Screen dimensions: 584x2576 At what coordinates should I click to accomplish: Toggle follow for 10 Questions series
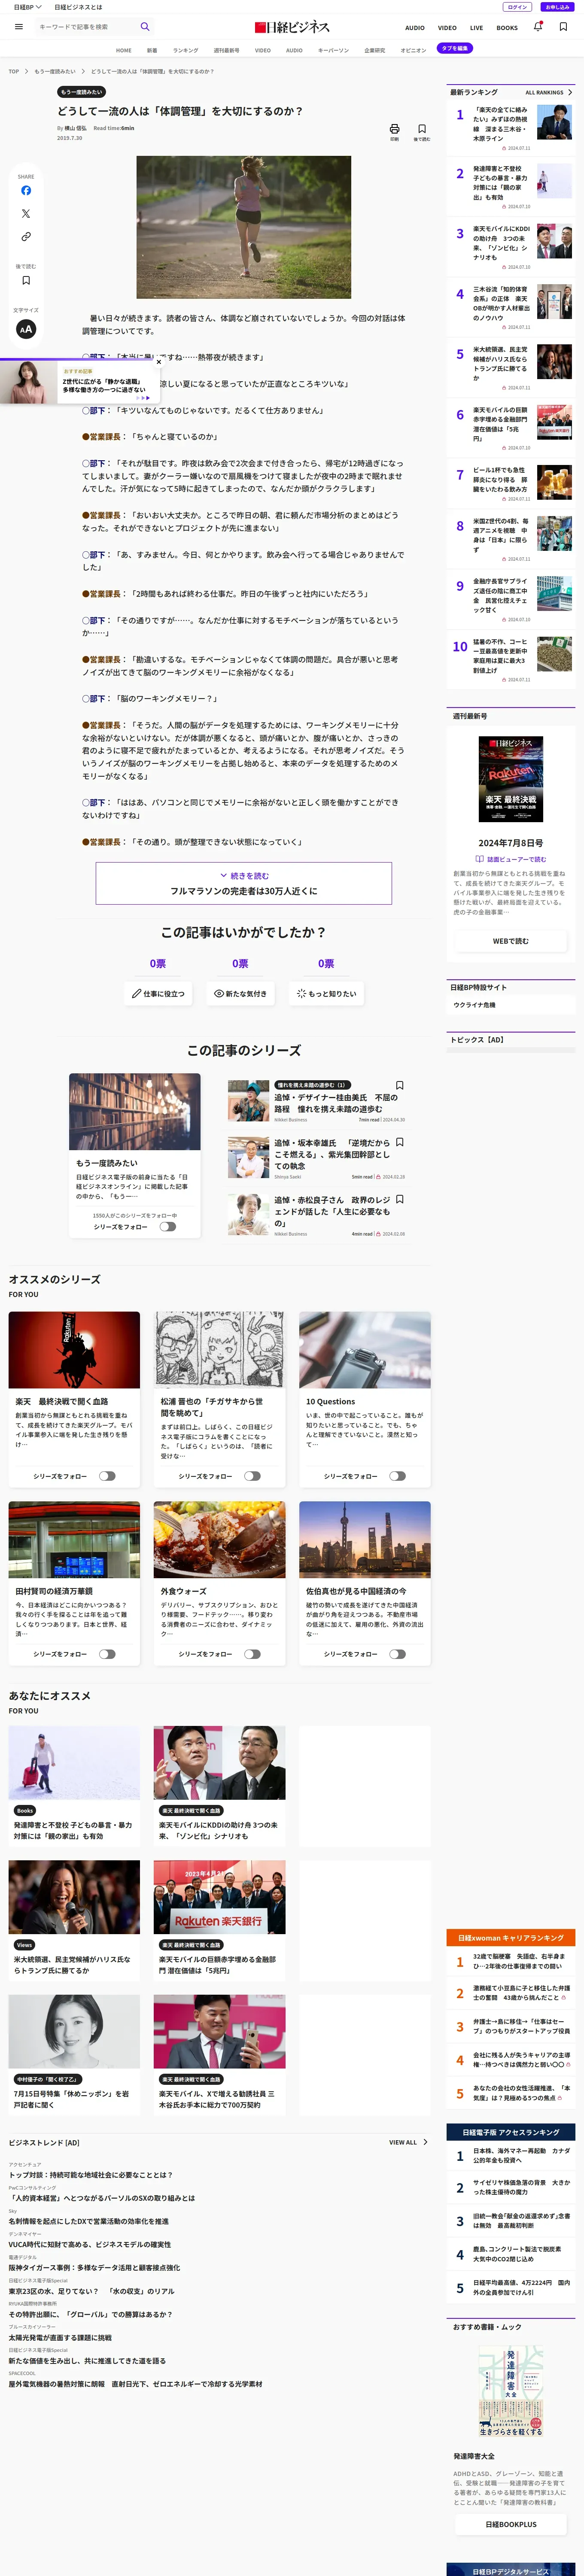pos(397,1476)
